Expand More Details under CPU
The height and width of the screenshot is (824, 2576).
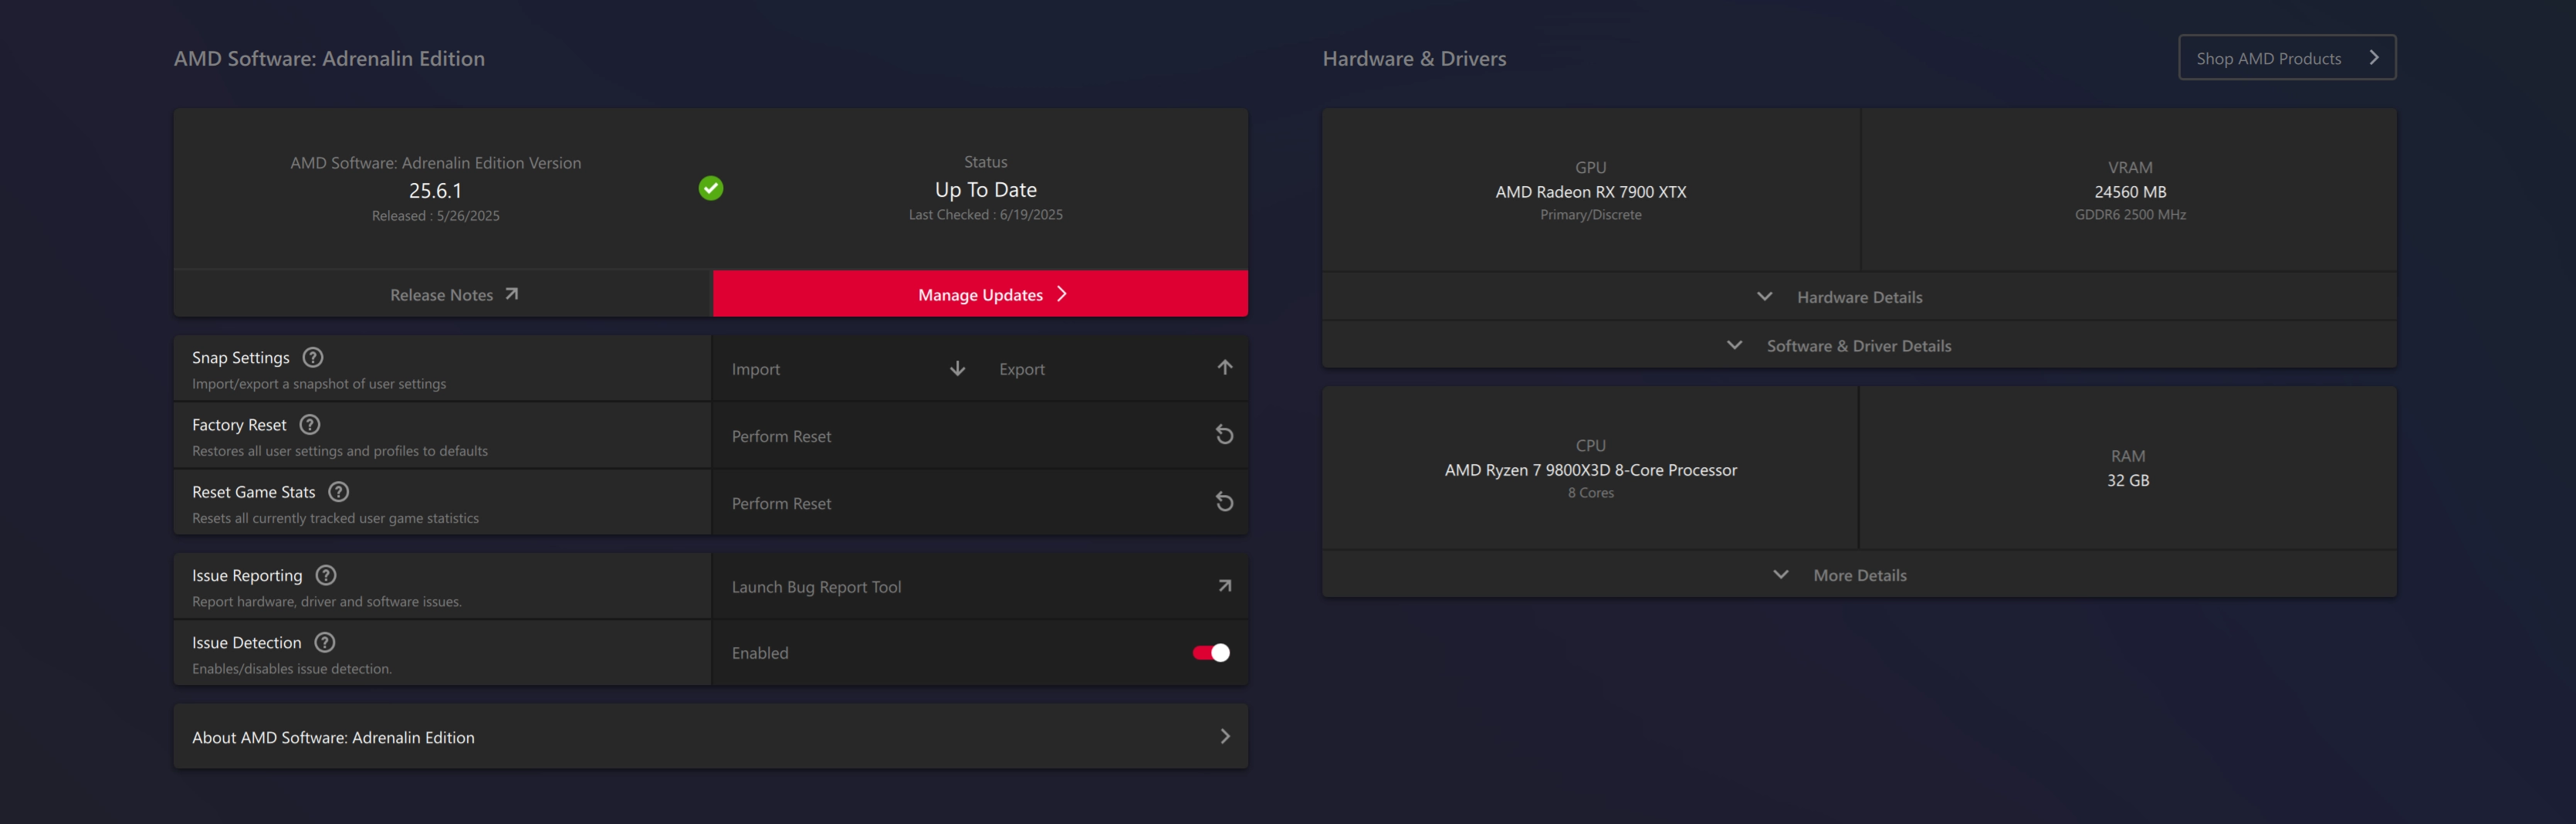pyautogui.click(x=1859, y=574)
